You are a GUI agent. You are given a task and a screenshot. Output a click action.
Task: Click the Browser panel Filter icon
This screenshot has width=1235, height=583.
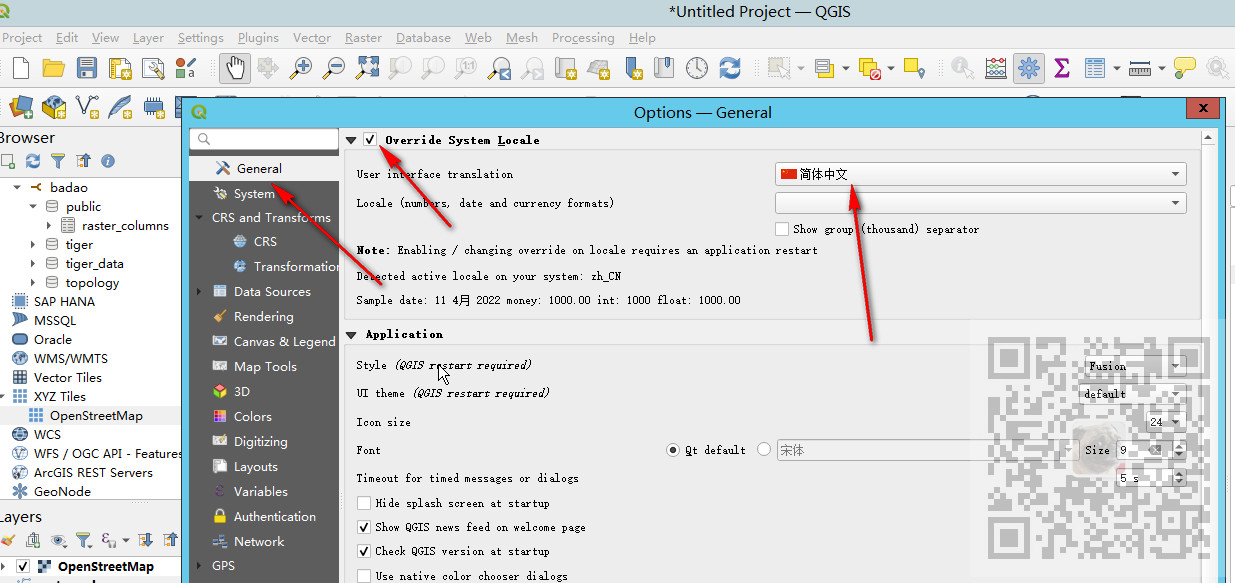tap(58, 161)
